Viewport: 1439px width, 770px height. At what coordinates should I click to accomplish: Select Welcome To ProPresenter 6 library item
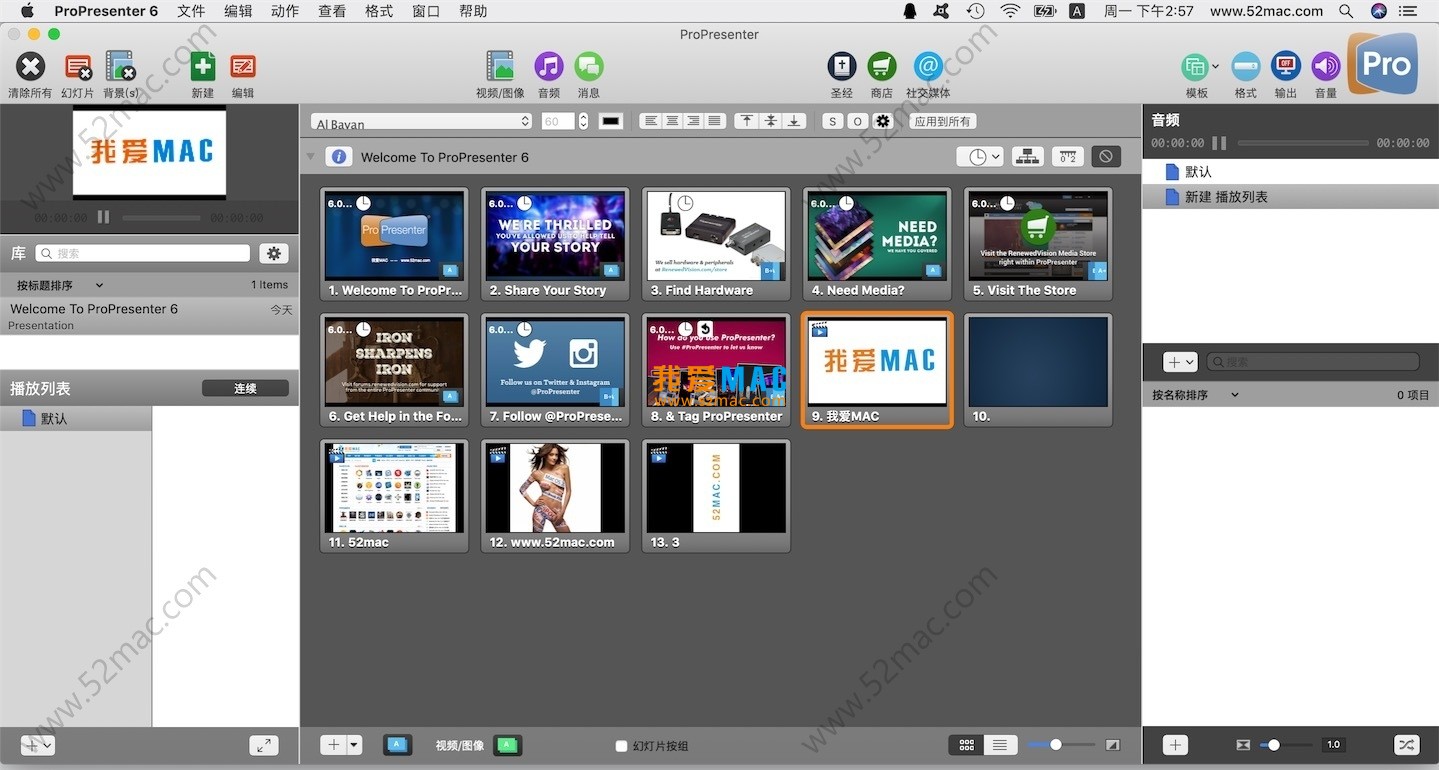(x=150, y=316)
